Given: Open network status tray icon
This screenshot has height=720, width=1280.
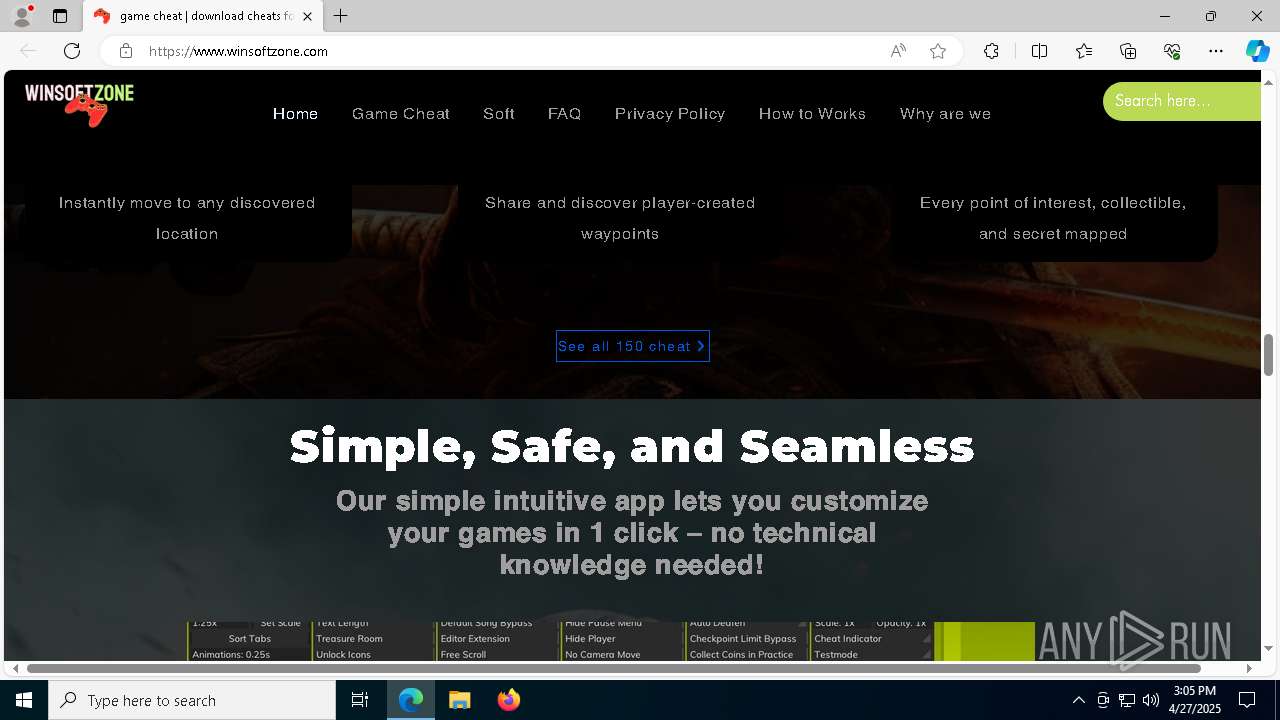Looking at the screenshot, I should 1127,700.
